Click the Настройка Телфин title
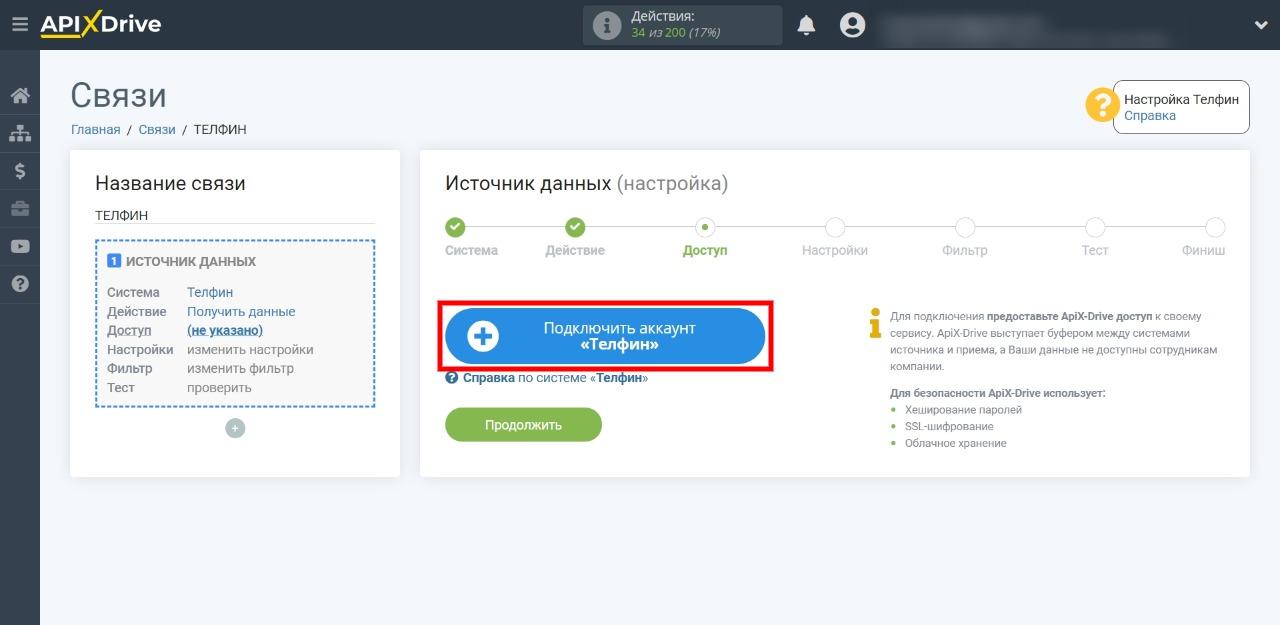The width and height of the screenshot is (1280, 625). click(x=1181, y=100)
